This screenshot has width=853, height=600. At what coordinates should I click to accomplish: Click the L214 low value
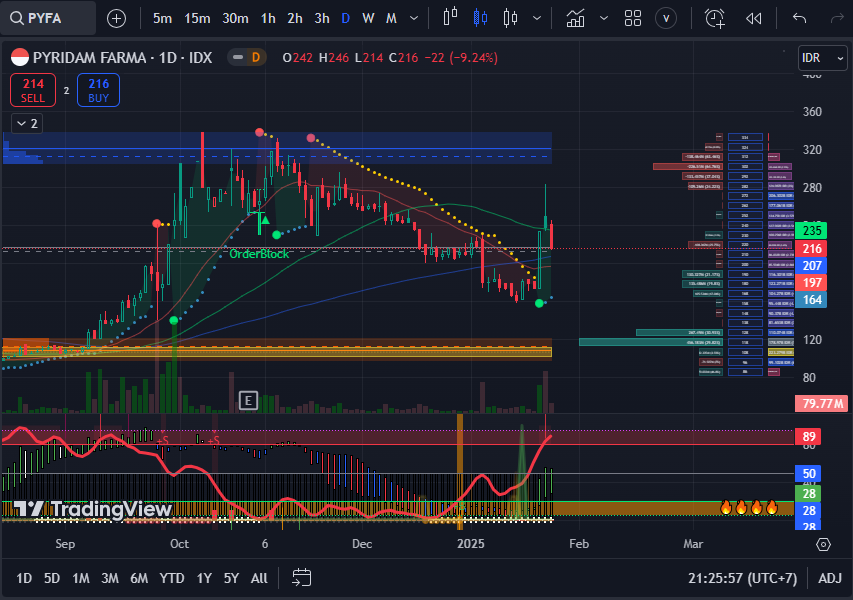[x=369, y=58]
